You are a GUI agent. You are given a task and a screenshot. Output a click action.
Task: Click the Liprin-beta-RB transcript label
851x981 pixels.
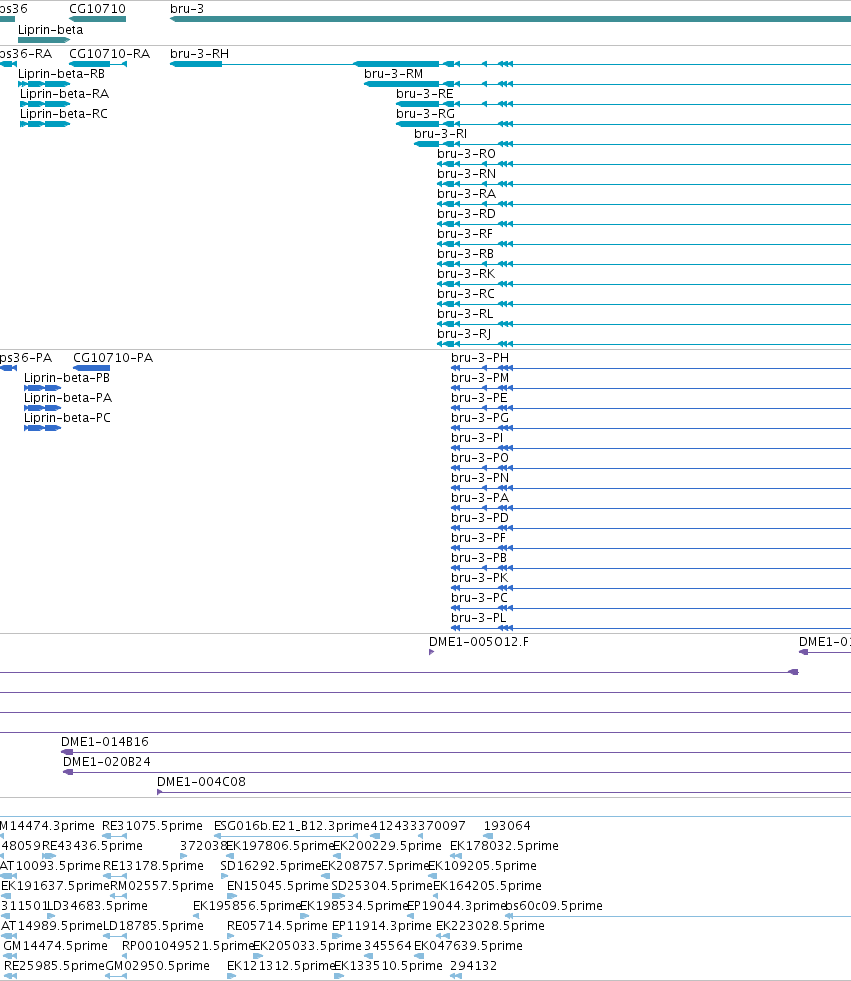[61, 74]
